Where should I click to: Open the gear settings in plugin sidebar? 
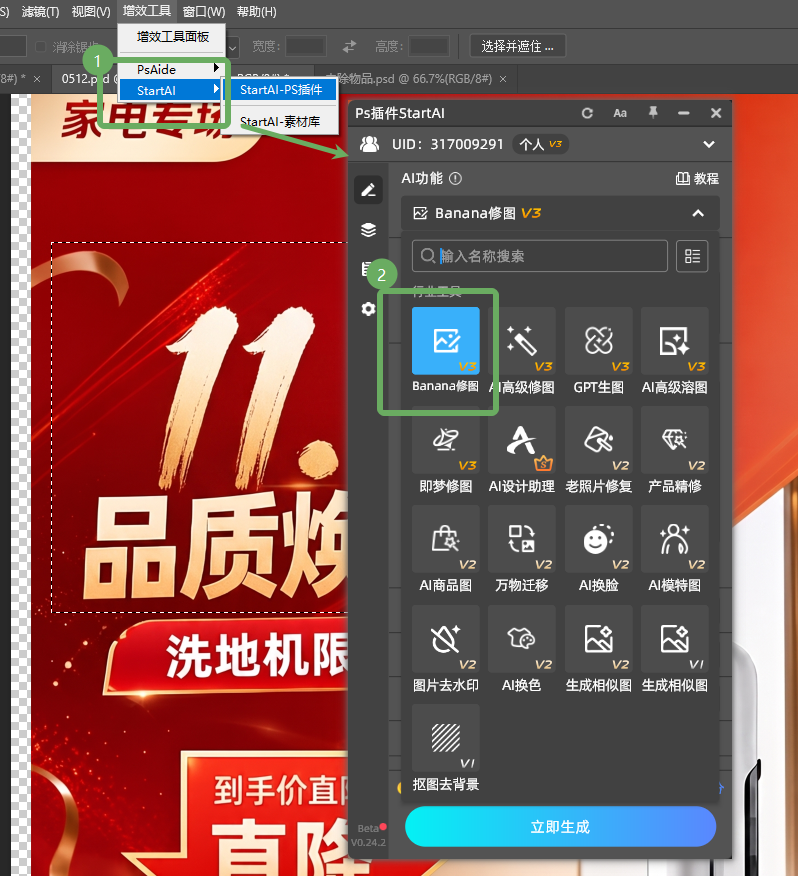tap(368, 309)
